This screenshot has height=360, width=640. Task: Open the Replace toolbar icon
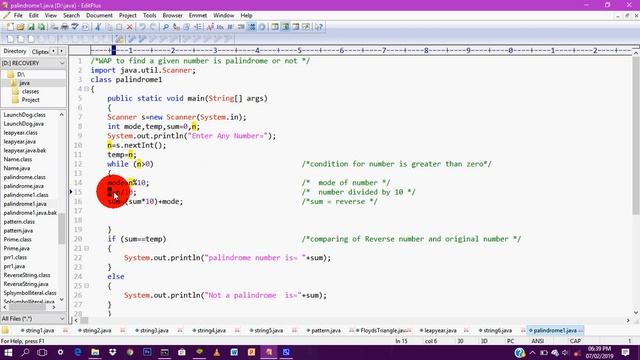click(x=176, y=27)
